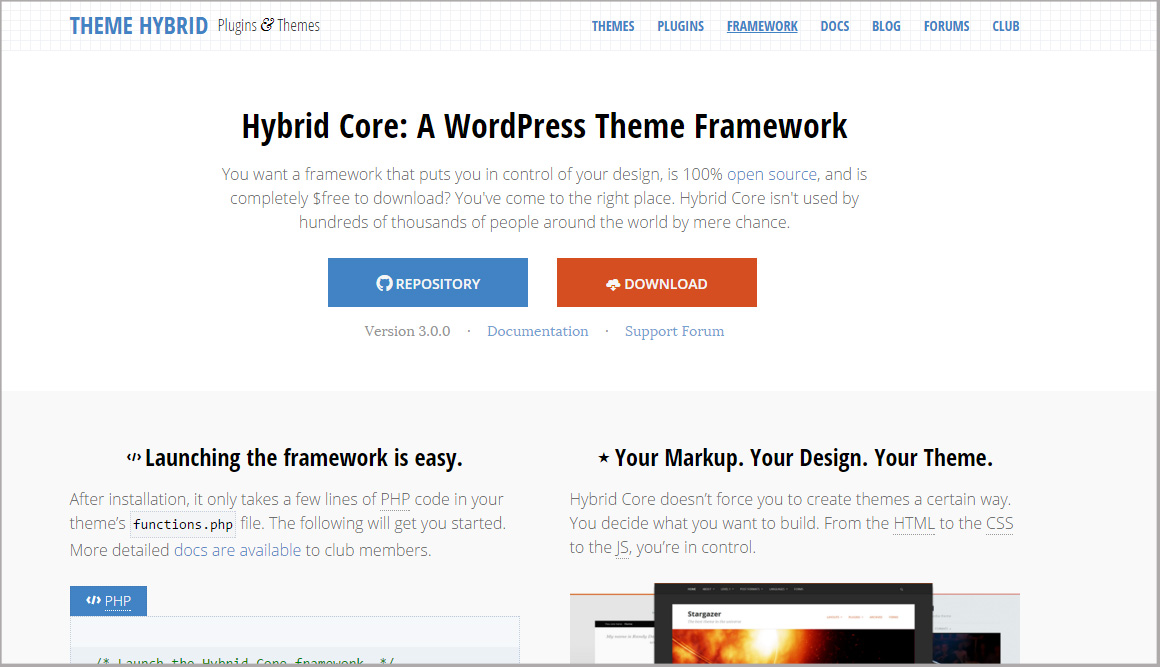Image resolution: width=1160 pixels, height=667 pixels.
Task: Select the PHP code tab
Action: coord(109,600)
